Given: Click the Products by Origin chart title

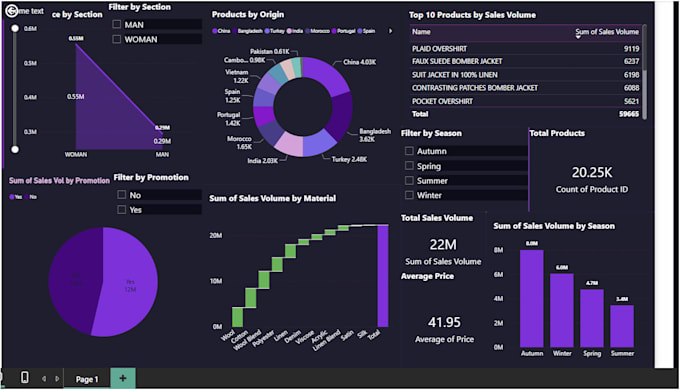Looking at the screenshot, I should (248, 14).
